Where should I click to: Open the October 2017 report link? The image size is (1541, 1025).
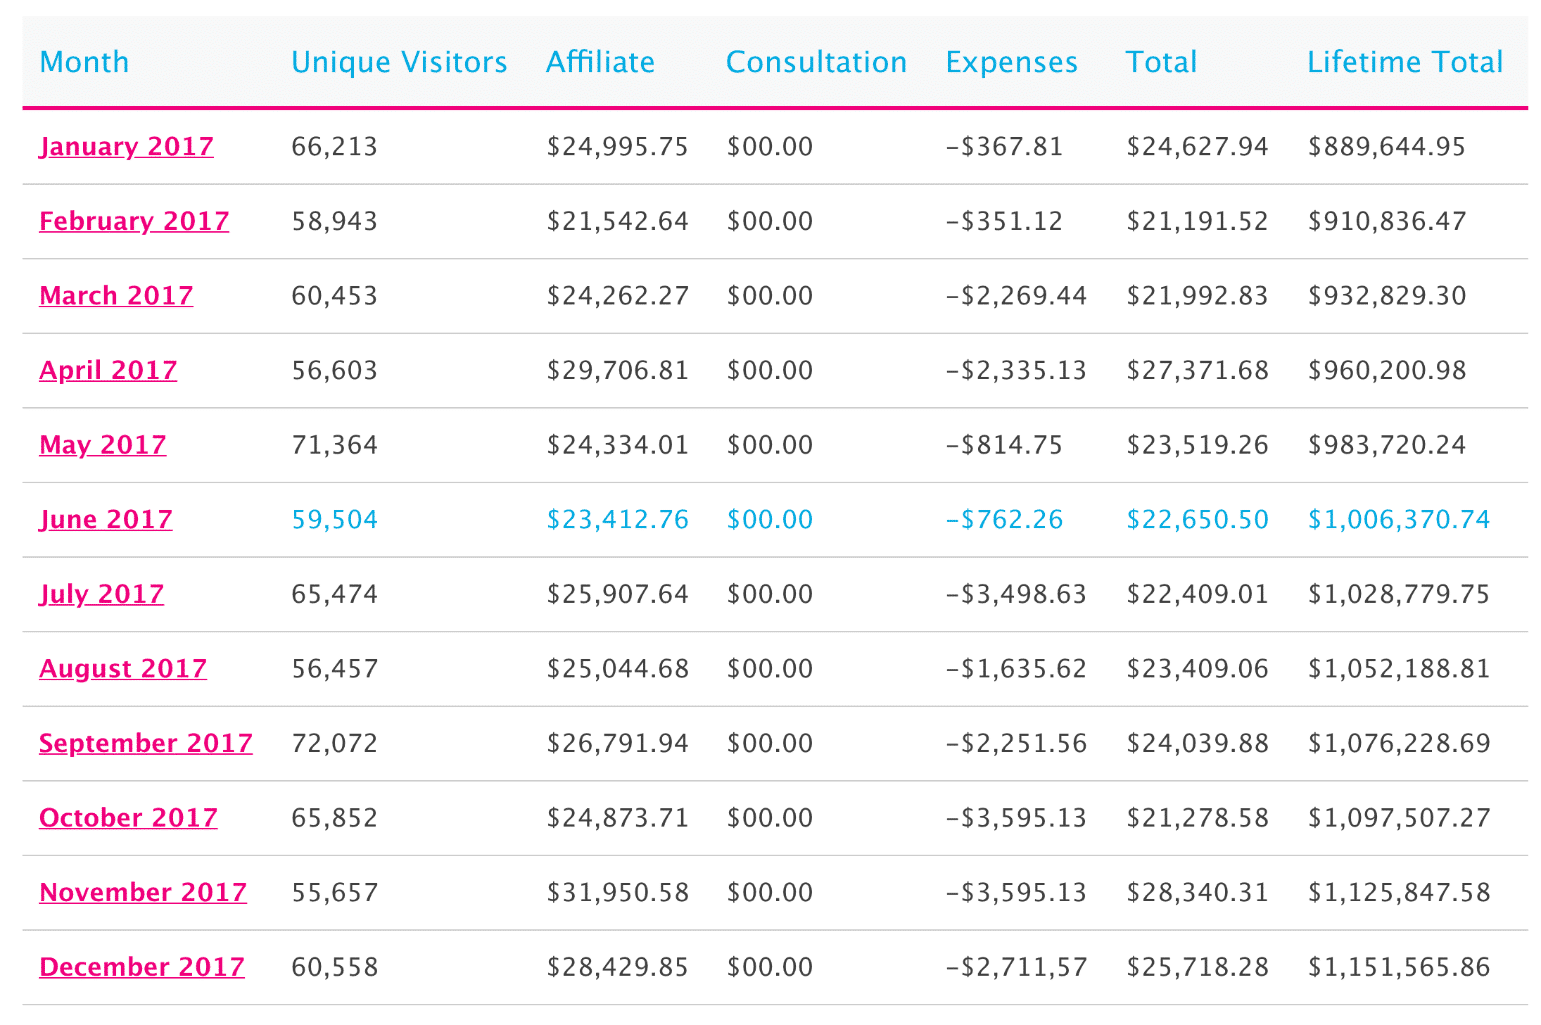pos(128,818)
